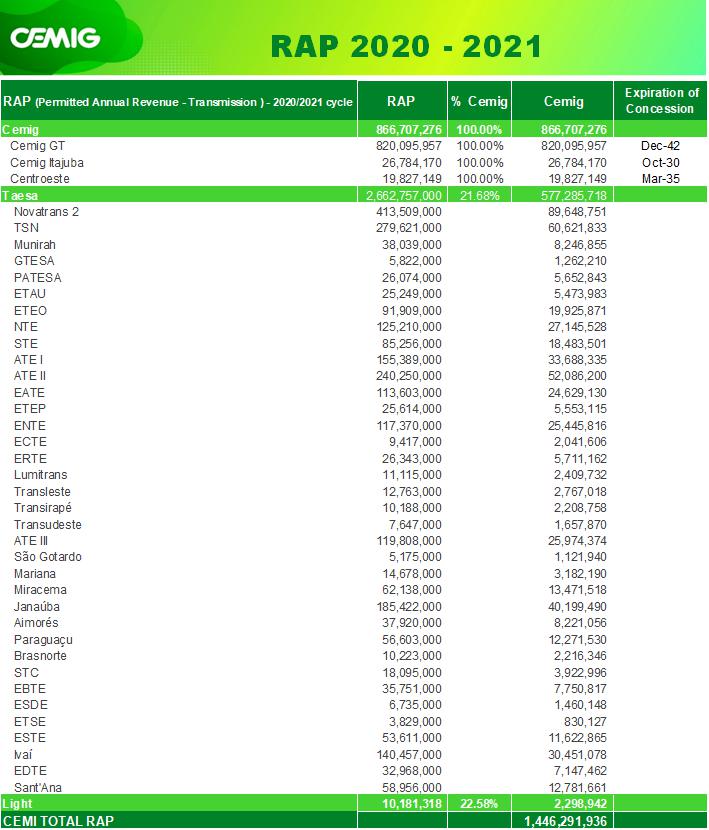Click the 'STE' row label
The height and width of the screenshot is (830, 709).
click(x=25, y=344)
